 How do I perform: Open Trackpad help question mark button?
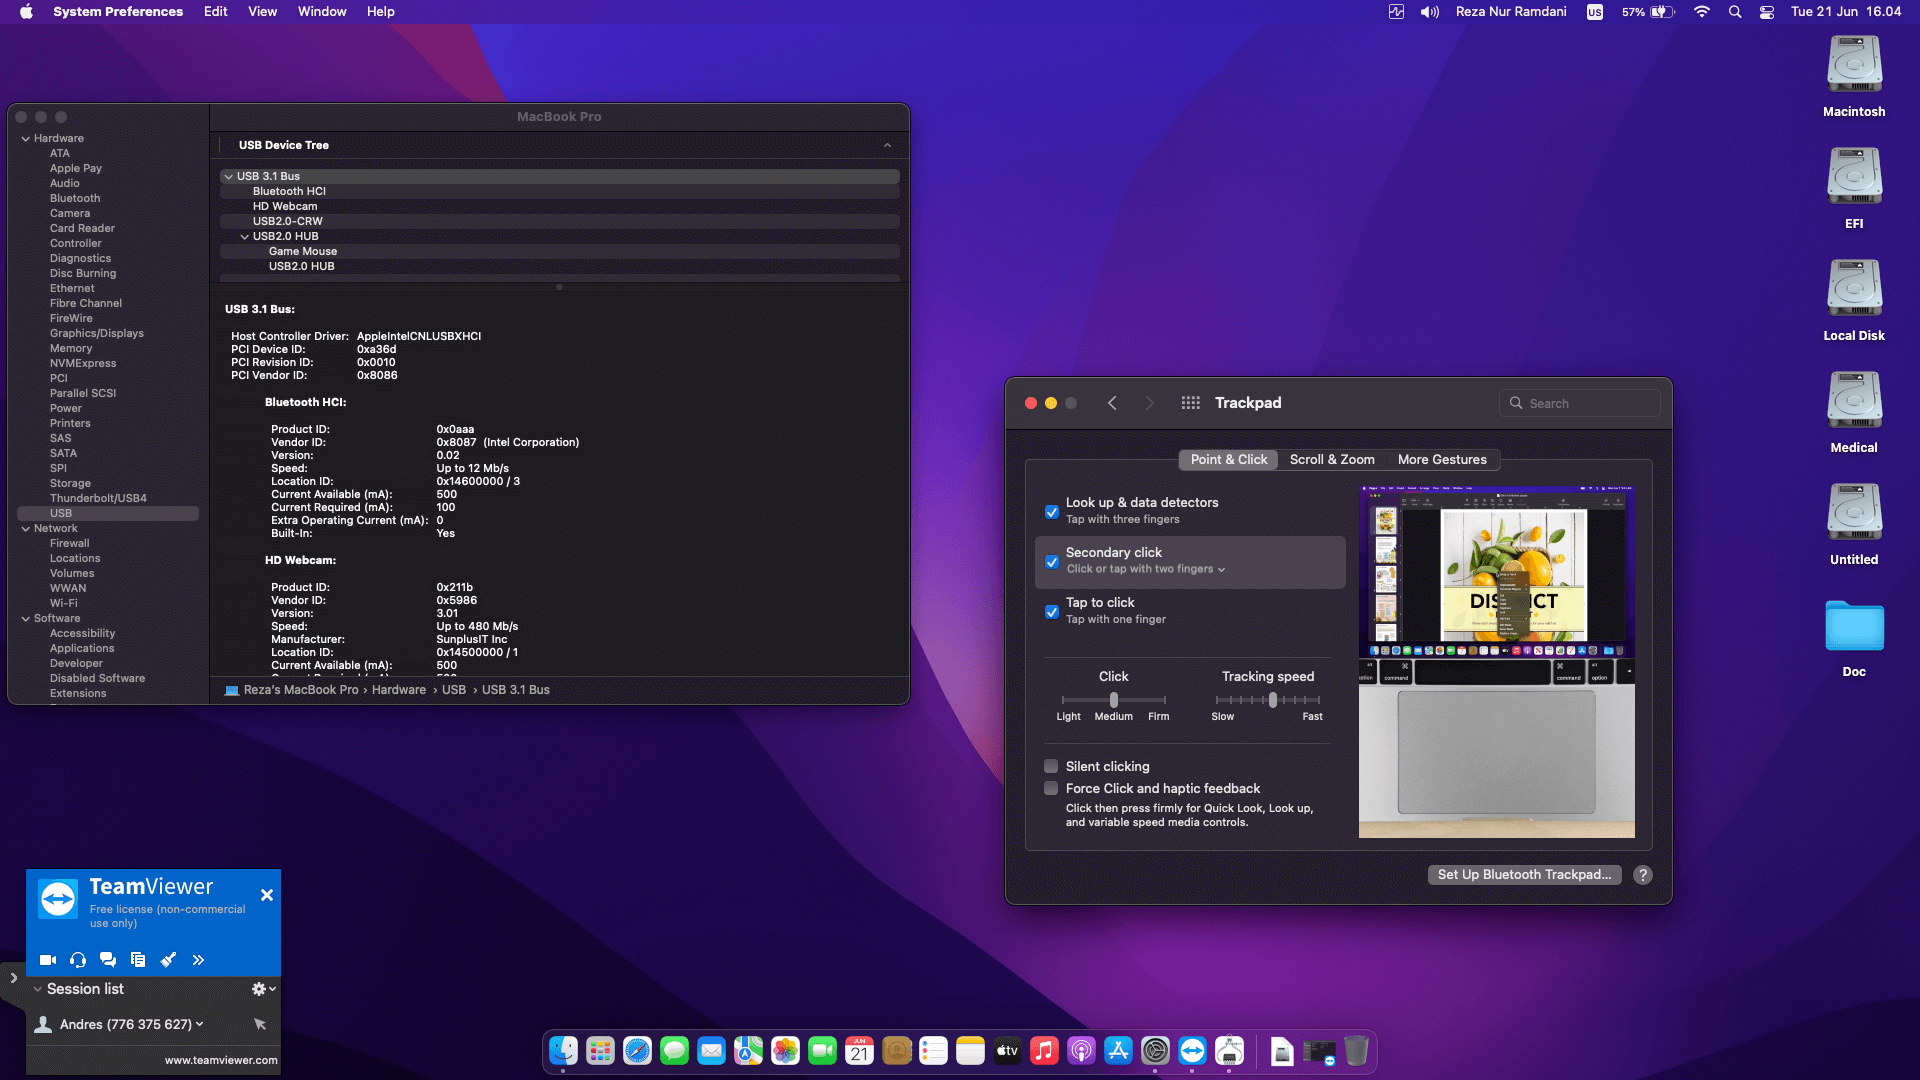(1642, 875)
